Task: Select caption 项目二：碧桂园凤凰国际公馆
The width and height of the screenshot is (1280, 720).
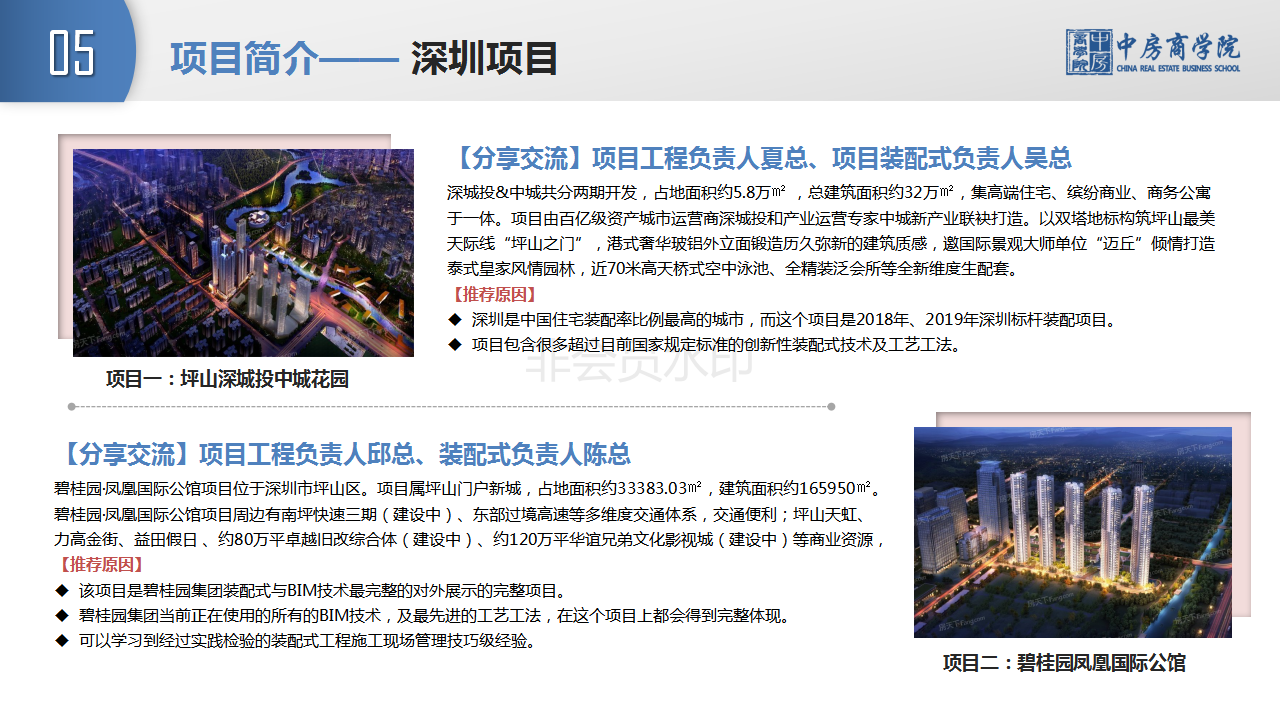Action: click(1064, 663)
